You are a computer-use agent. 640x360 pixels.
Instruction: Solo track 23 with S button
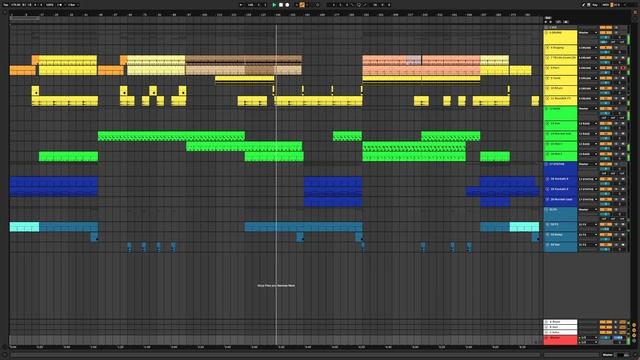pos(616,235)
